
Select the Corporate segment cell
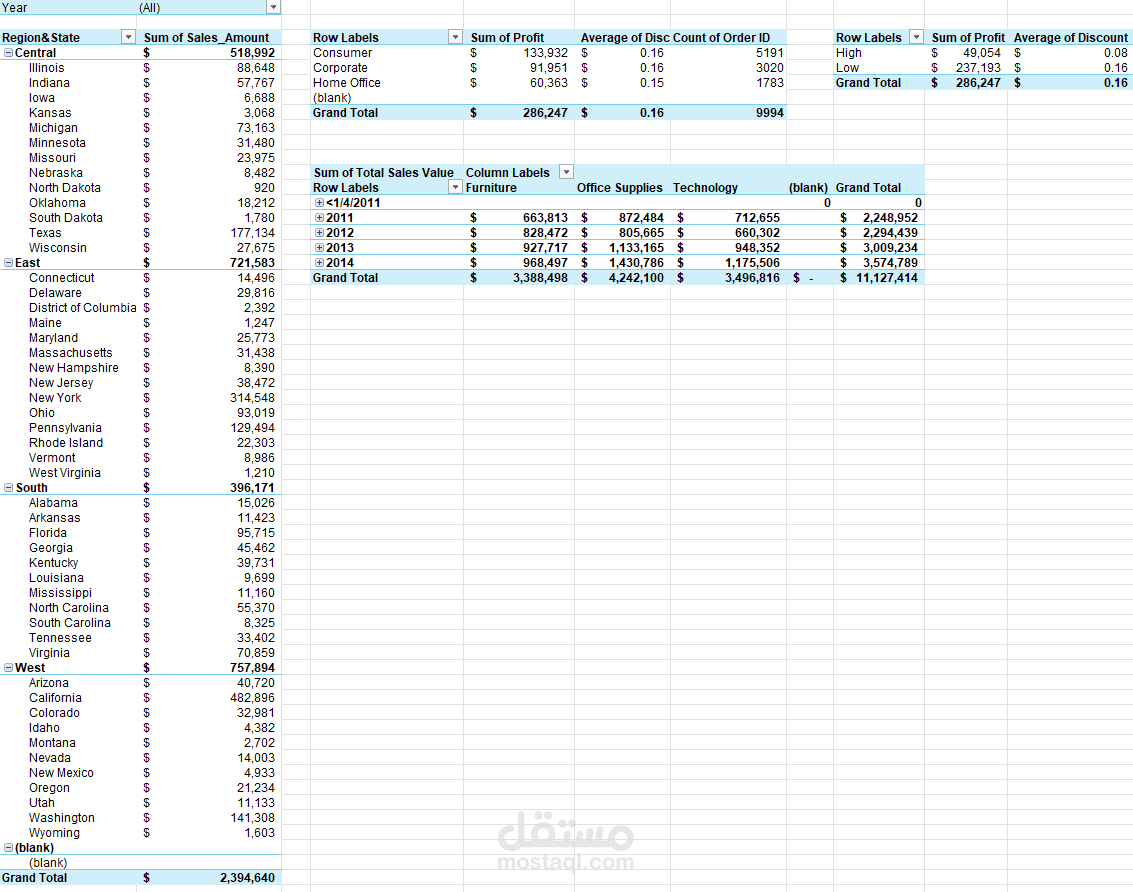[x=340, y=68]
